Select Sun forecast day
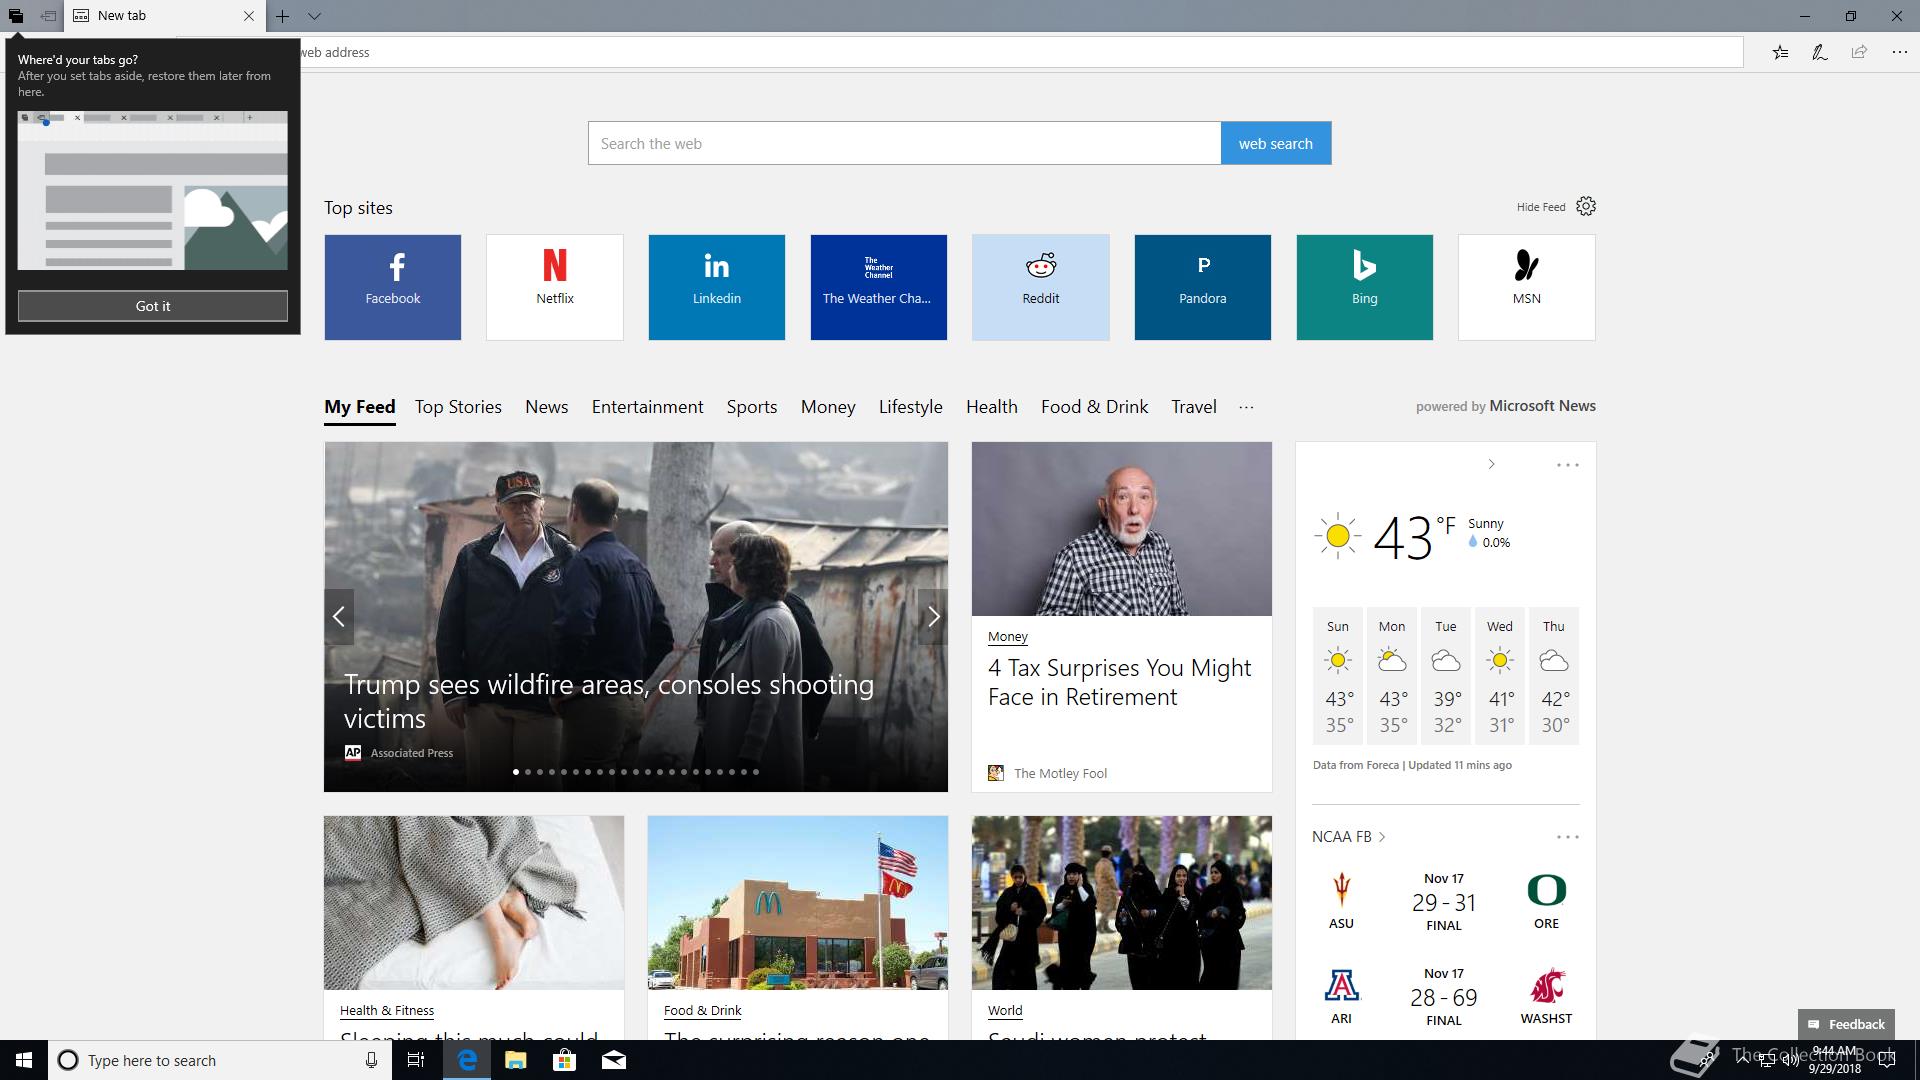The height and width of the screenshot is (1080, 1920). pyautogui.click(x=1338, y=676)
